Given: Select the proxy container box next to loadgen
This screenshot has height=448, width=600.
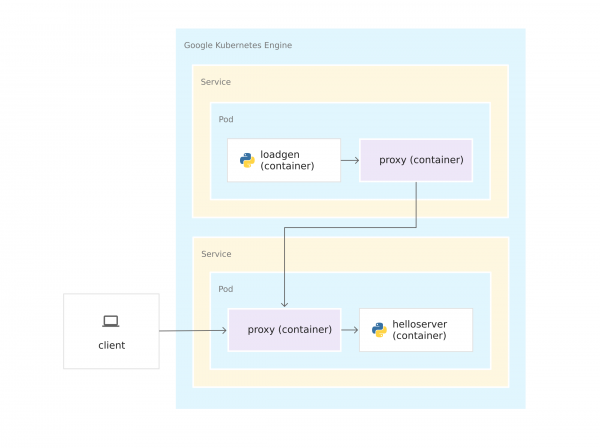Looking at the screenshot, I should tap(416, 160).
